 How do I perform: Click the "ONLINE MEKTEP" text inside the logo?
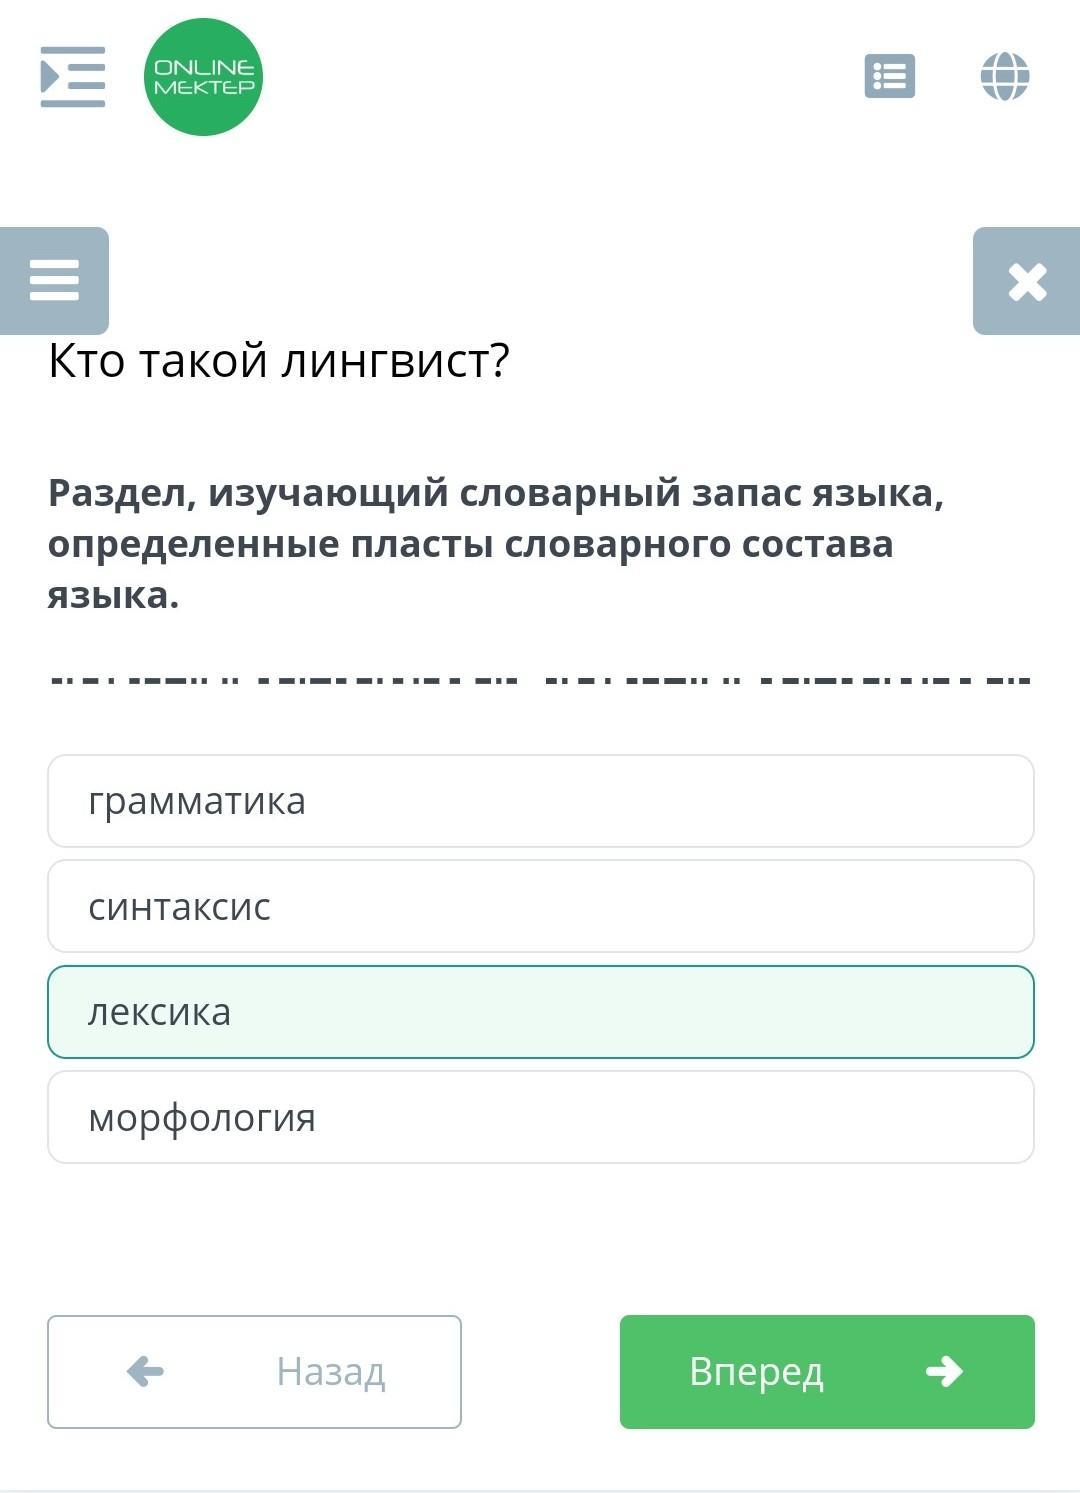(x=204, y=77)
